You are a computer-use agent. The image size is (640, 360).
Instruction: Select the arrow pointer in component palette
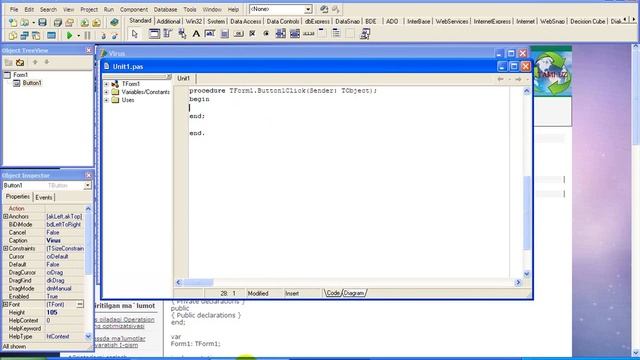click(x=135, y=34)
